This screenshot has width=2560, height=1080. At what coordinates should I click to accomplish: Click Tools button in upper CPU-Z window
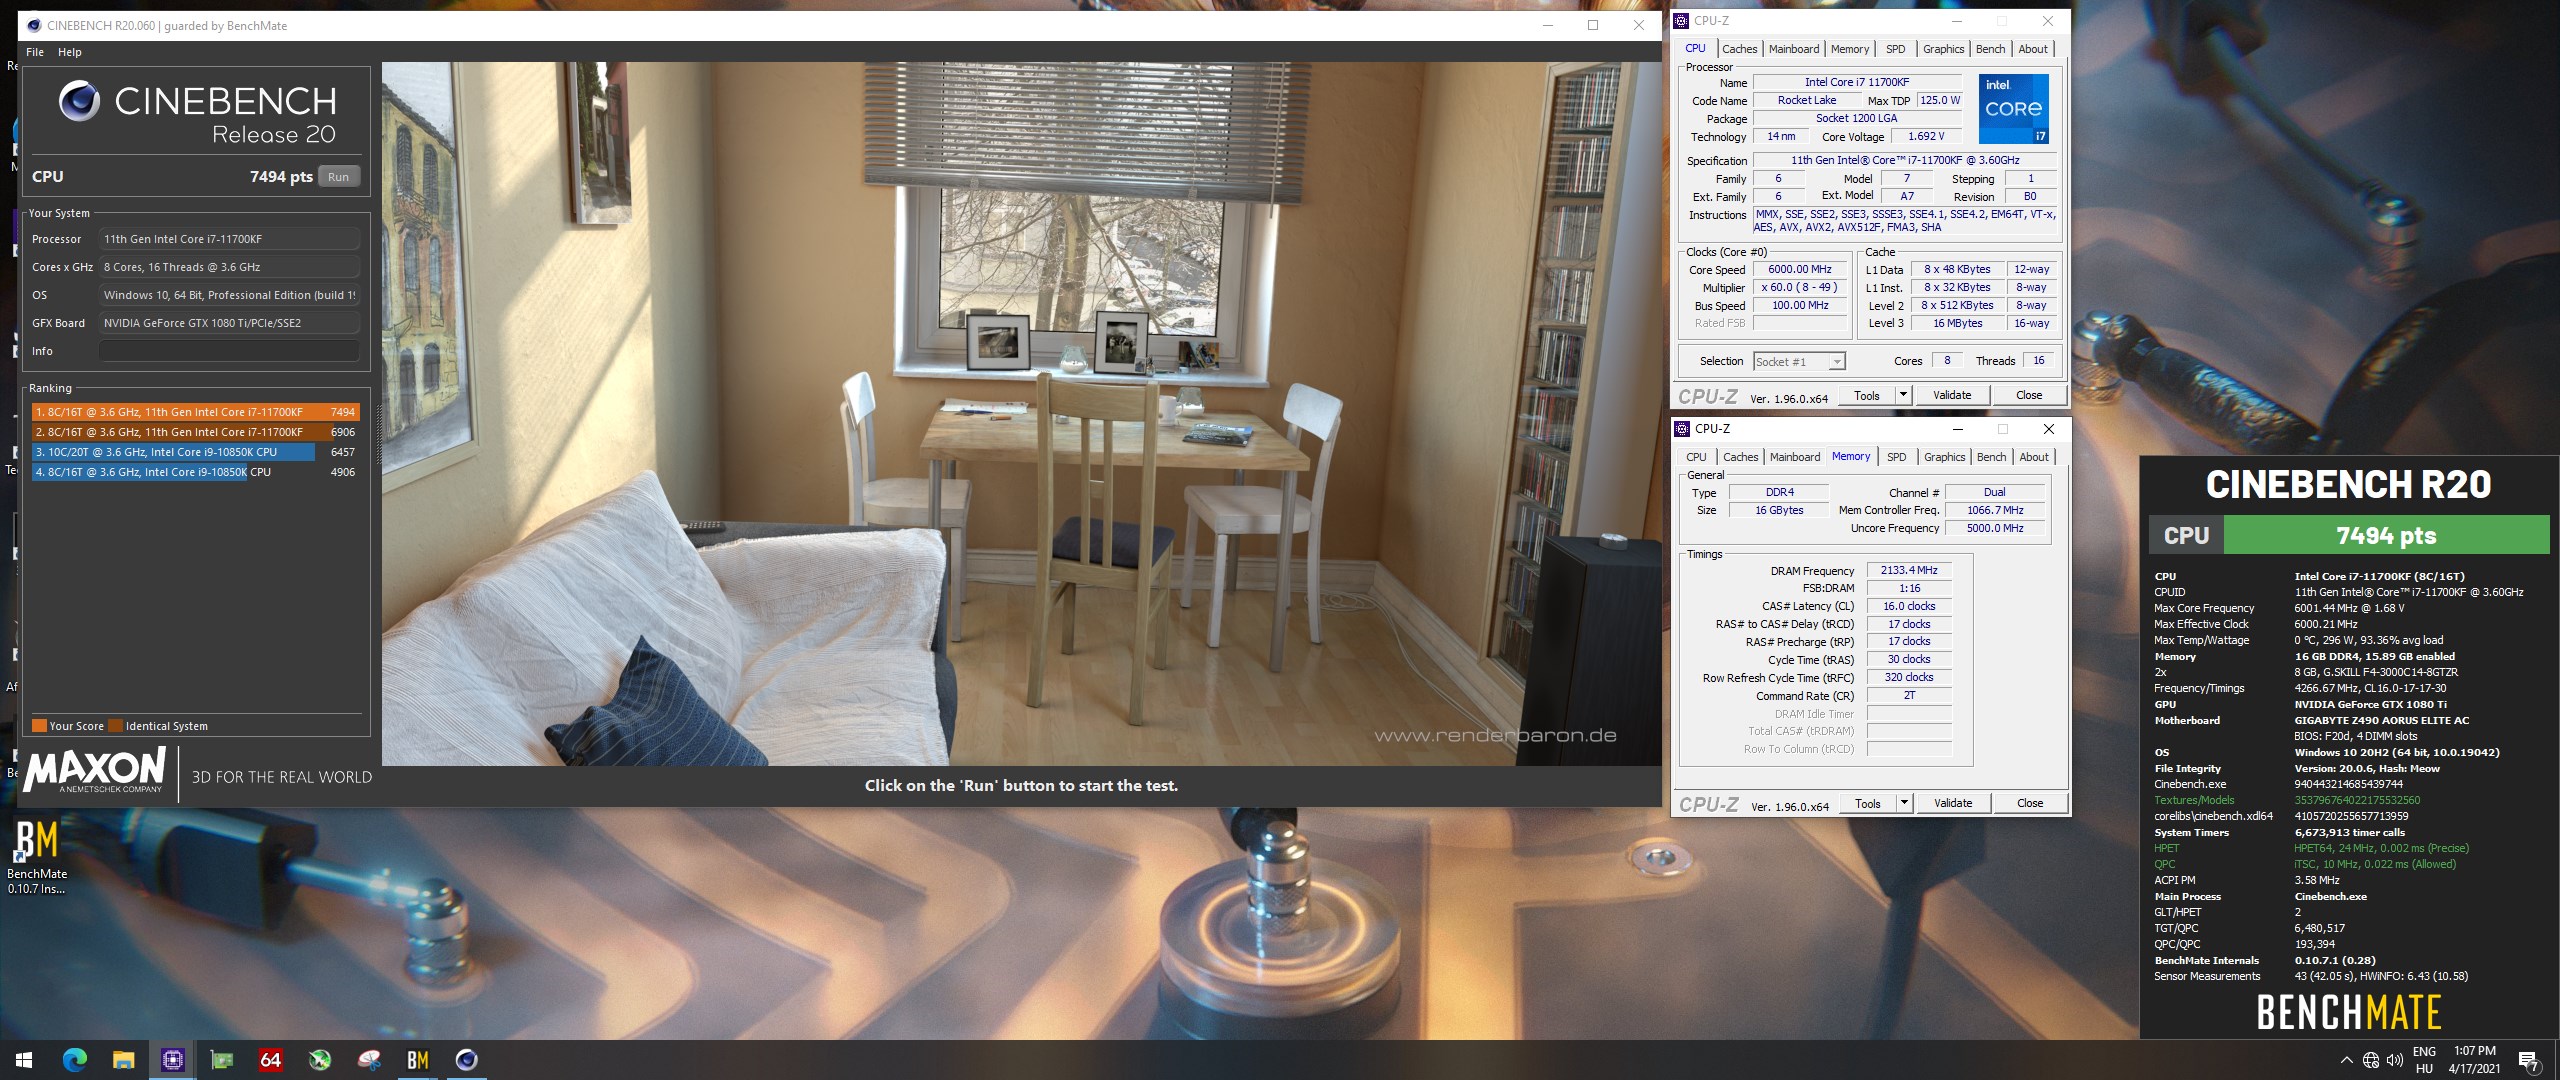[1866, 395]
